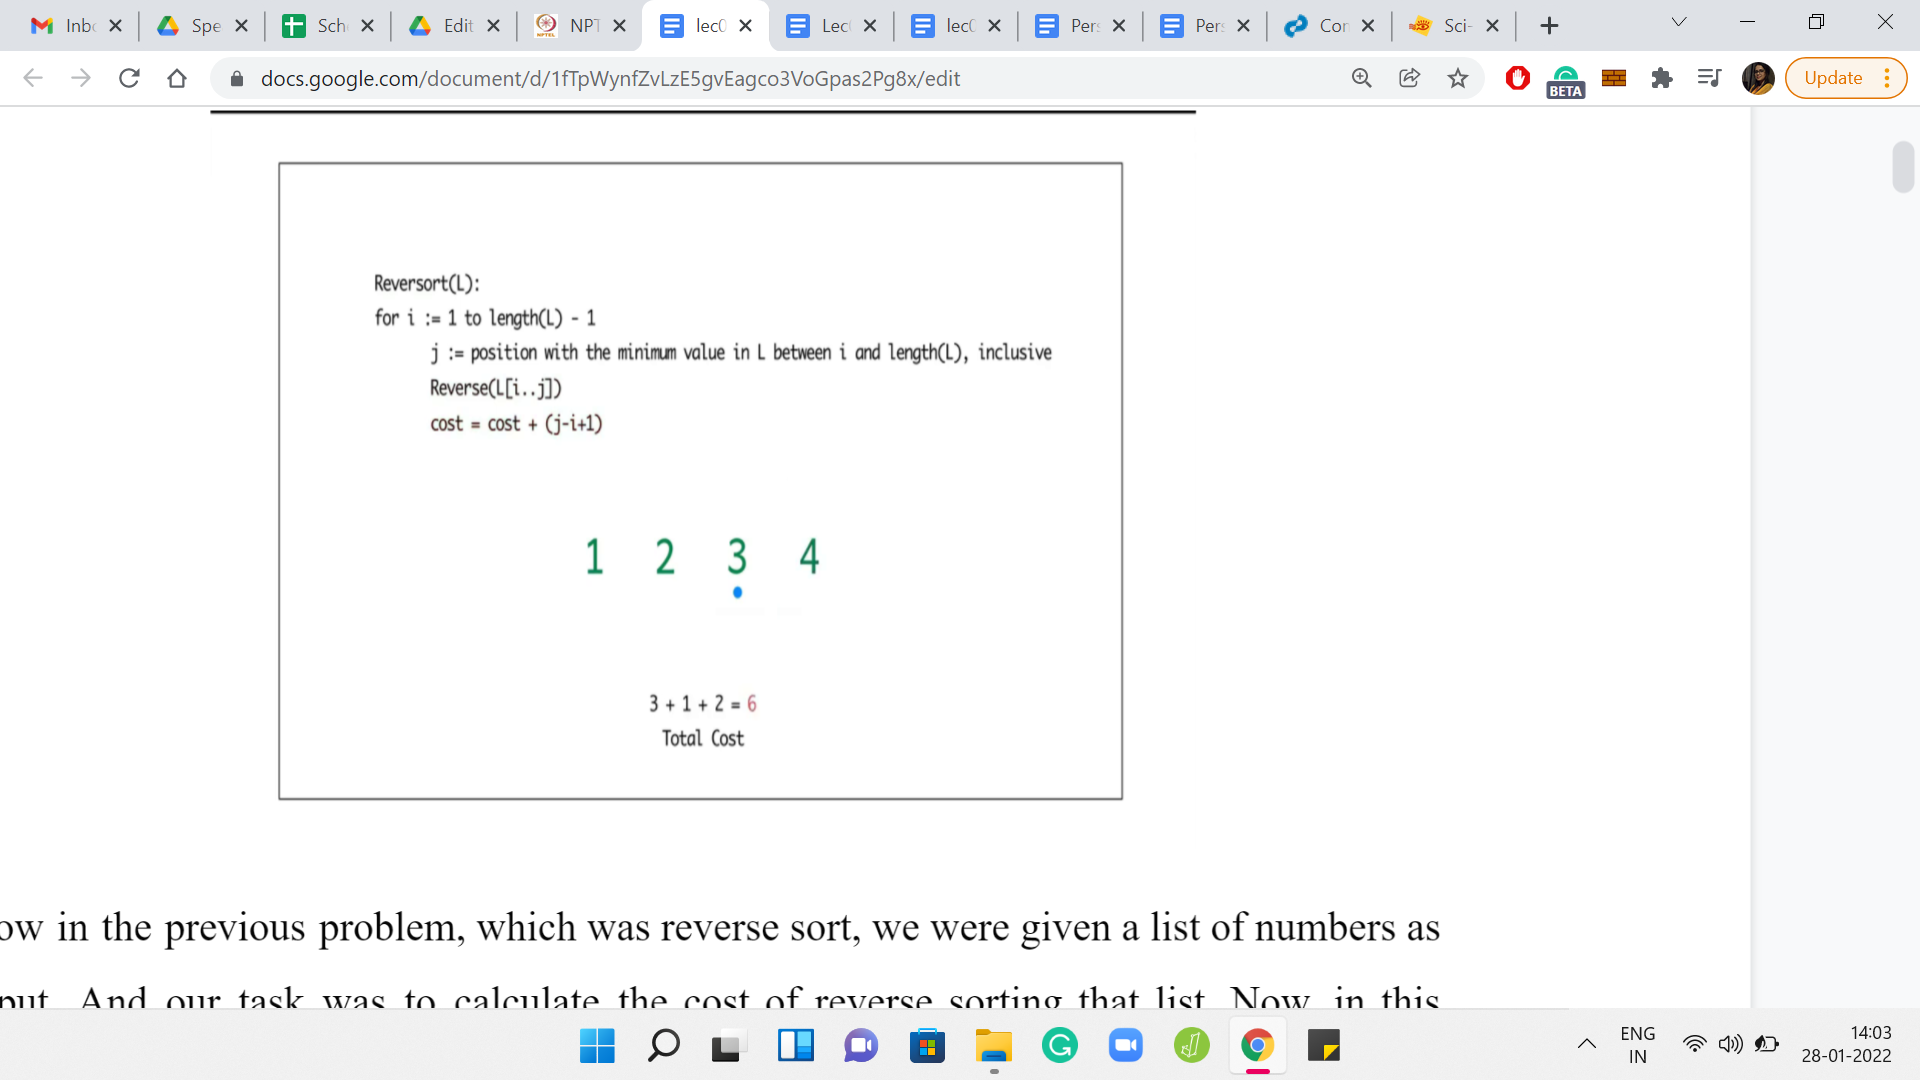The image size is (1920, 1080).
Task: Switch to the NPTEL tab
Action: 572,26
